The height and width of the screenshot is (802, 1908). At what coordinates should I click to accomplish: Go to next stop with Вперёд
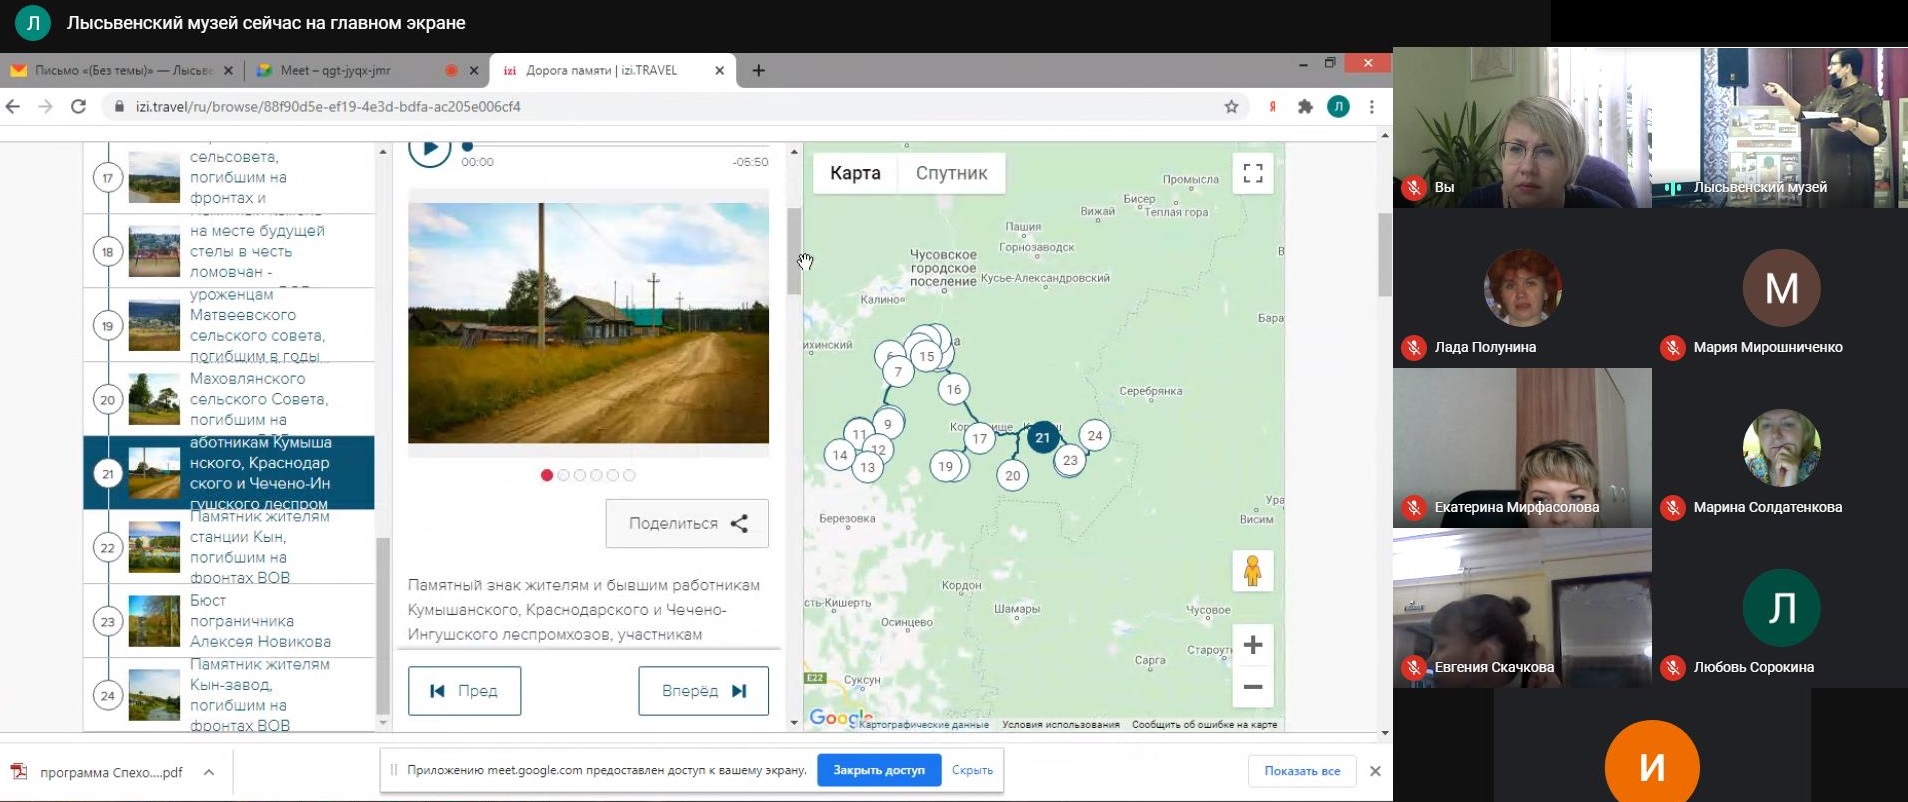pyautogui.click(x=703, y=691)
